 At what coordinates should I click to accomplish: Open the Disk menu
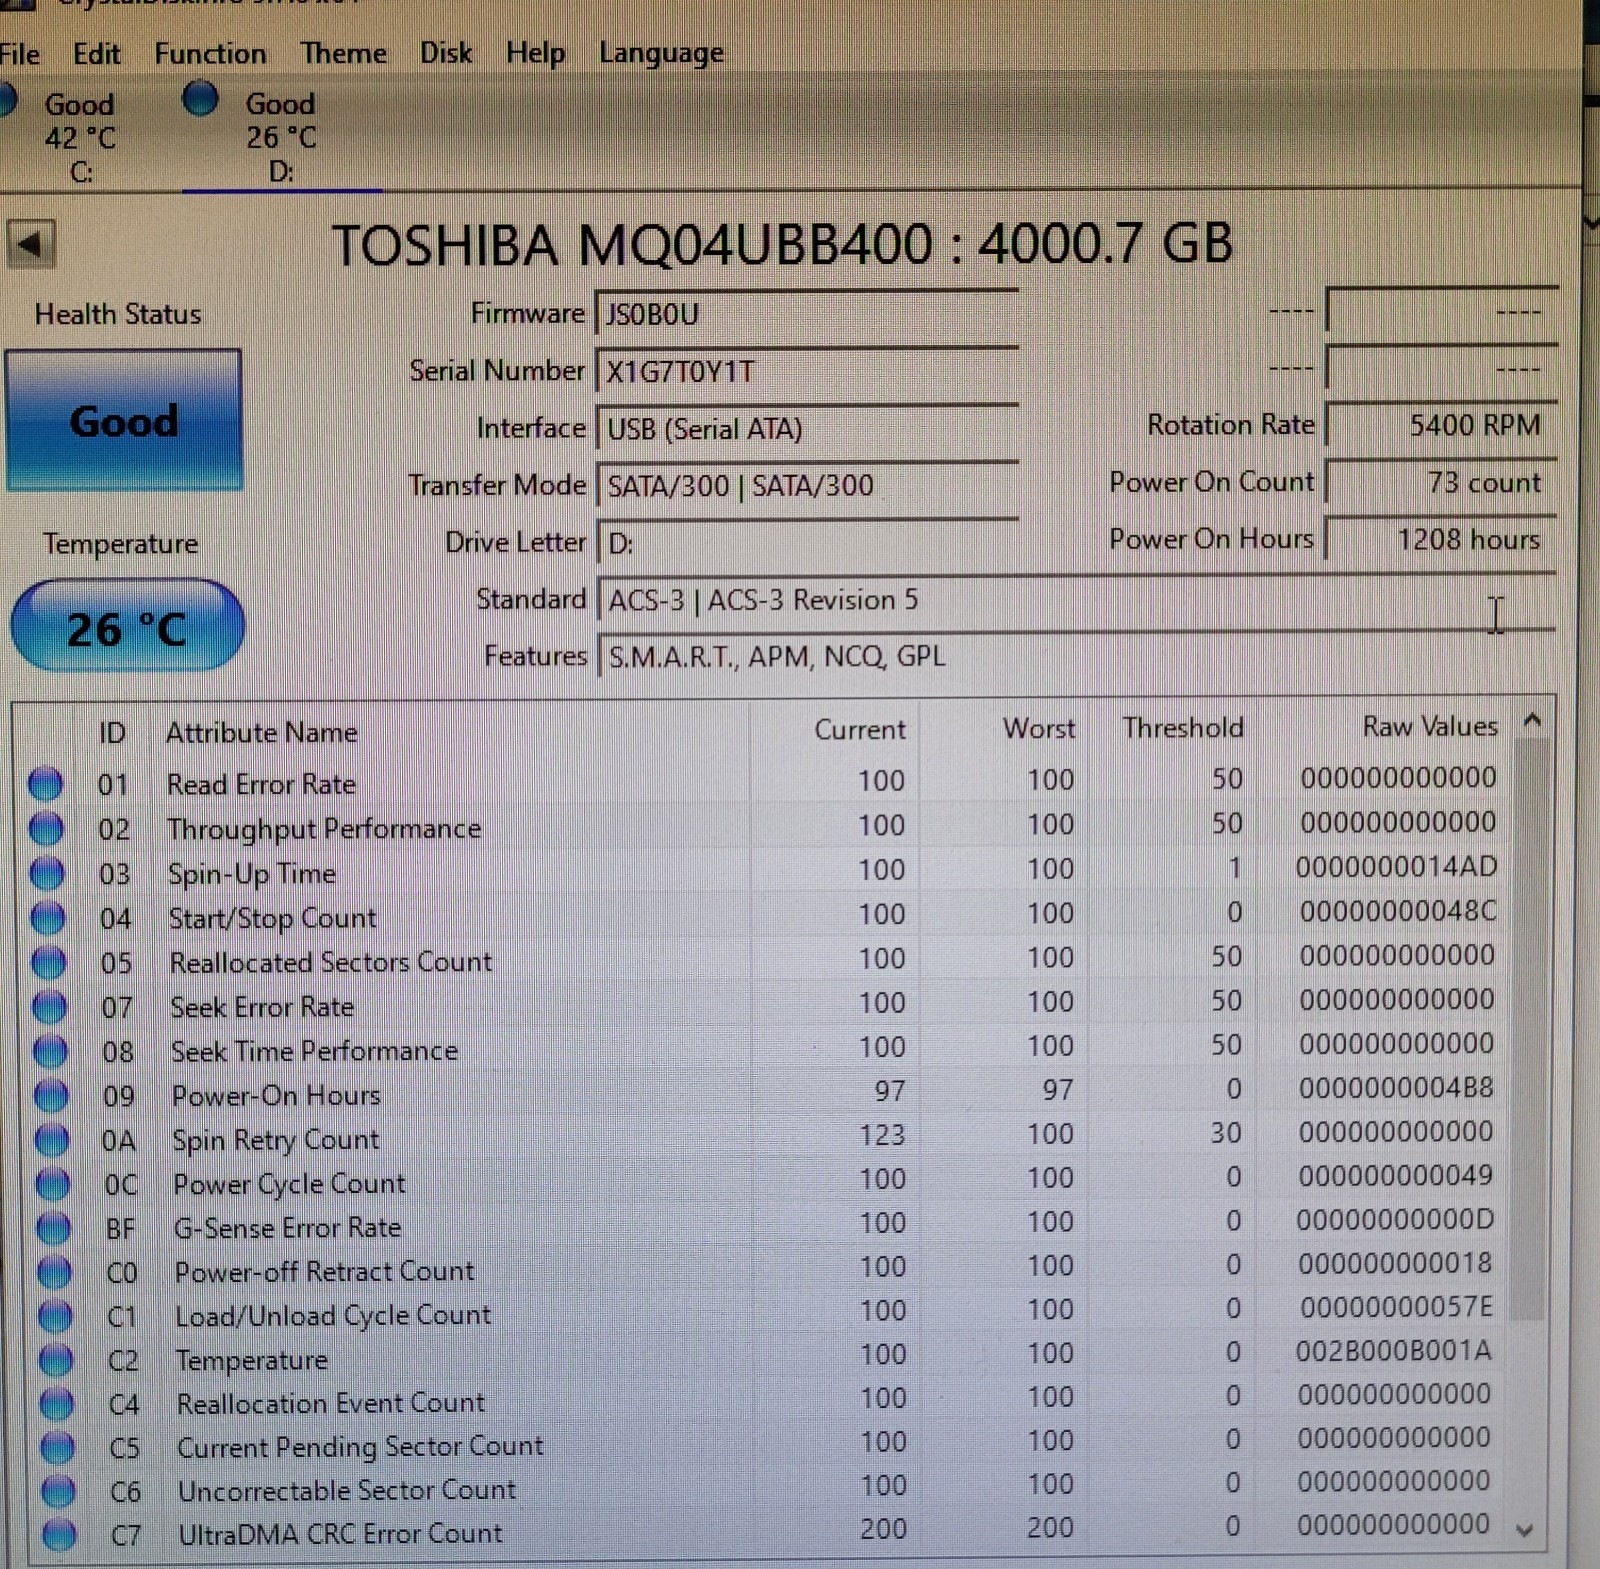point(446,53)
